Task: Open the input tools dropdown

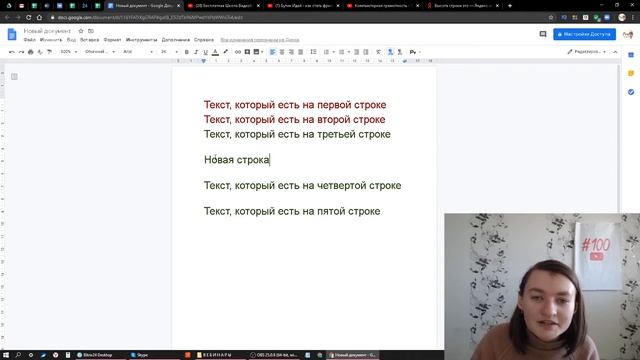Action: pyautogui.click(x=415, y=52)
